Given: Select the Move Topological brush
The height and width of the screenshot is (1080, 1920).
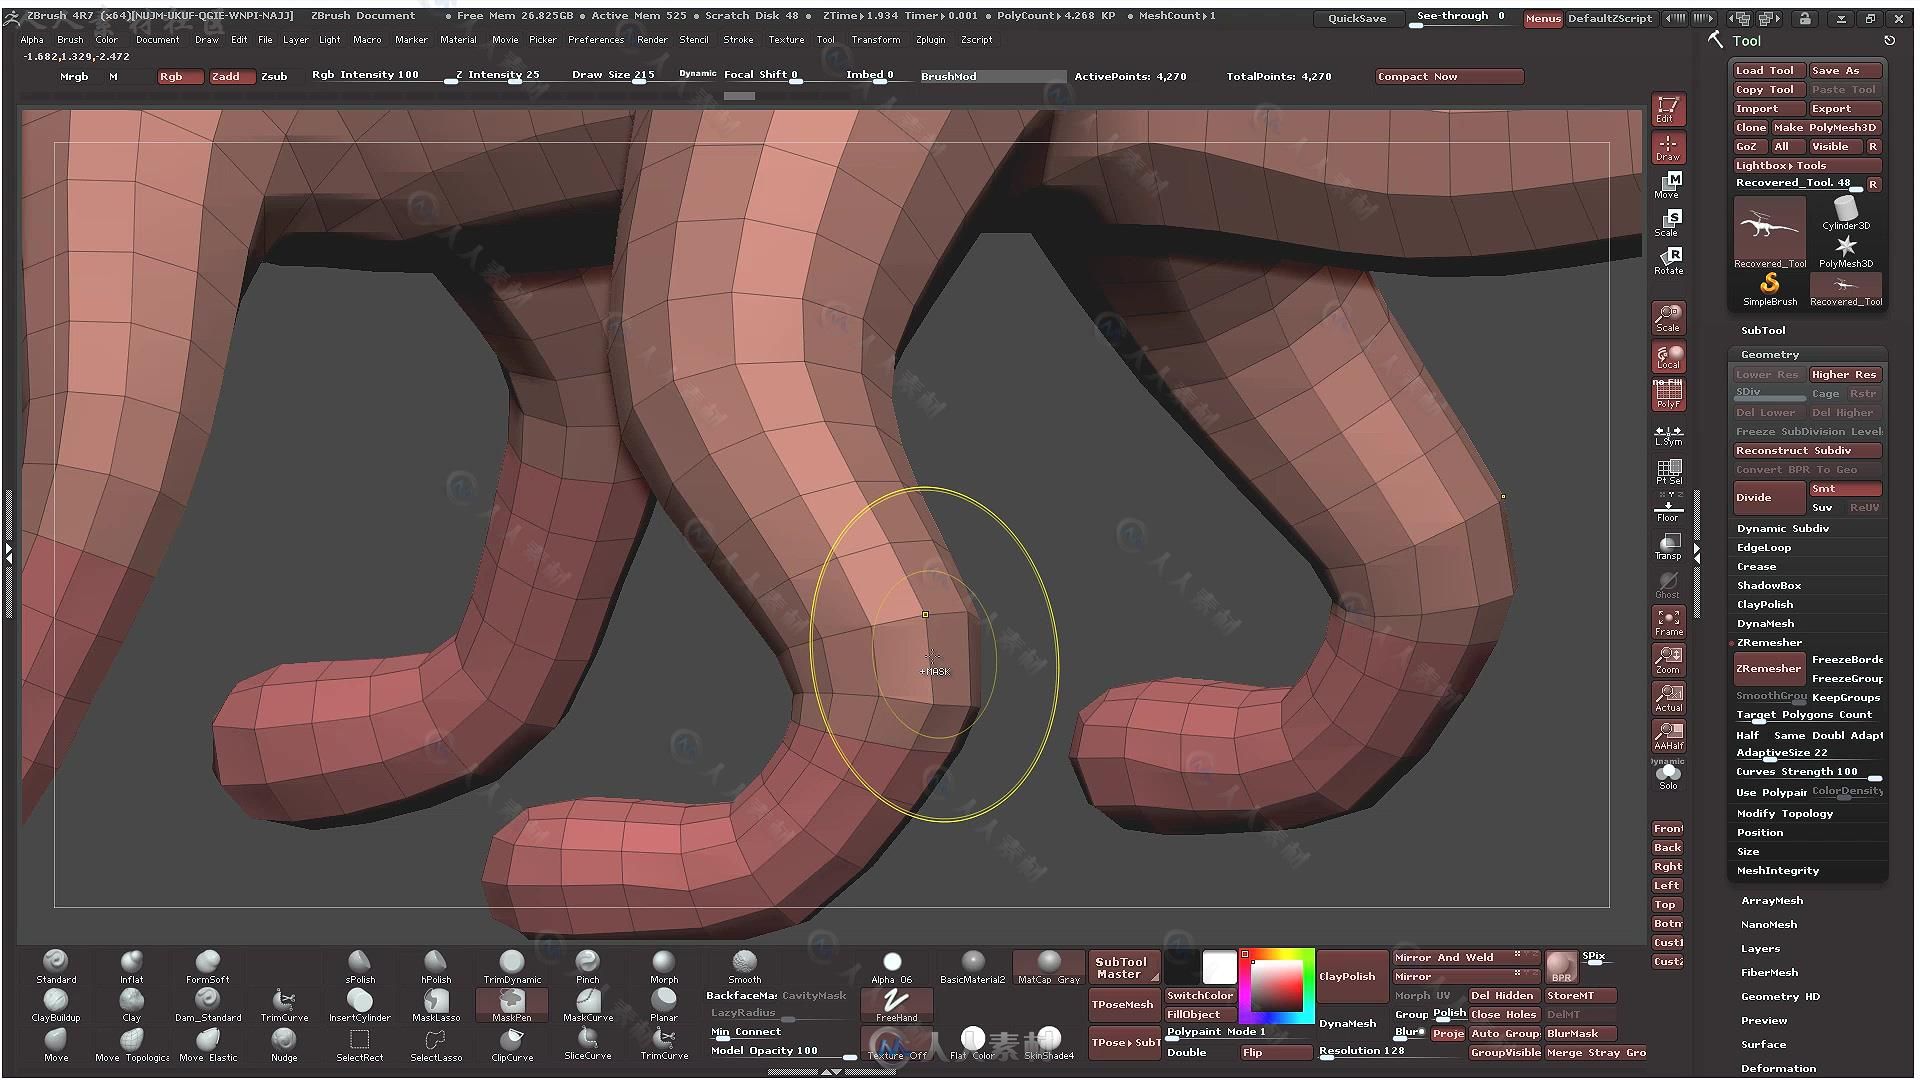Looking at the screenshot, I should pyautogui.click(x=132, y=1044).
